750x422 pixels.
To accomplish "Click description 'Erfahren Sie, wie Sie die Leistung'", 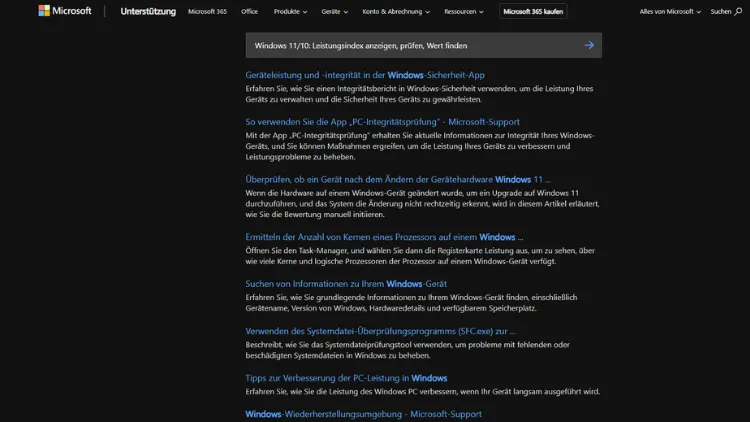I will click(x=422, y=391).
